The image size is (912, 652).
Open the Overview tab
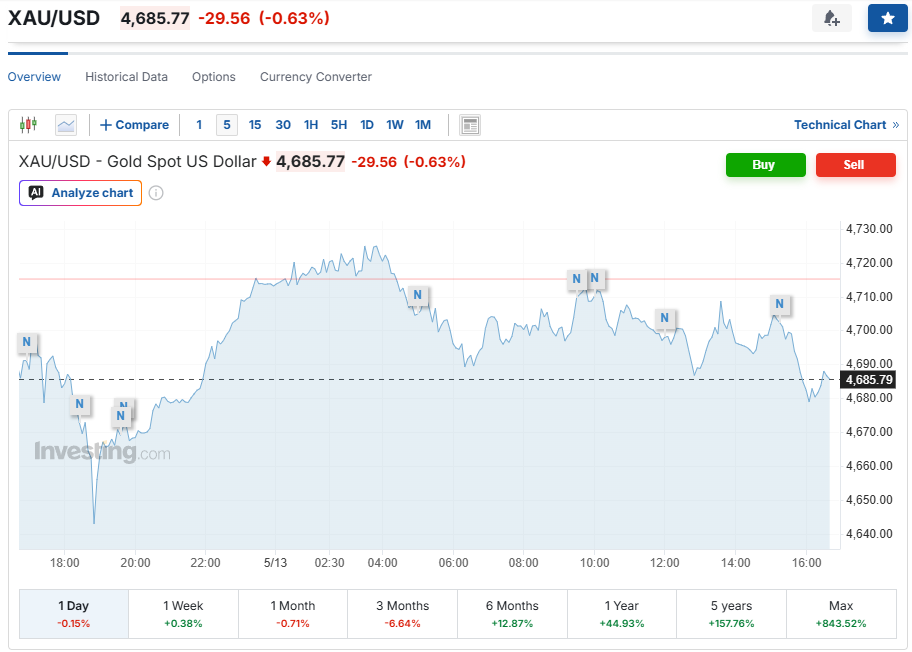(x=34, y=77)
